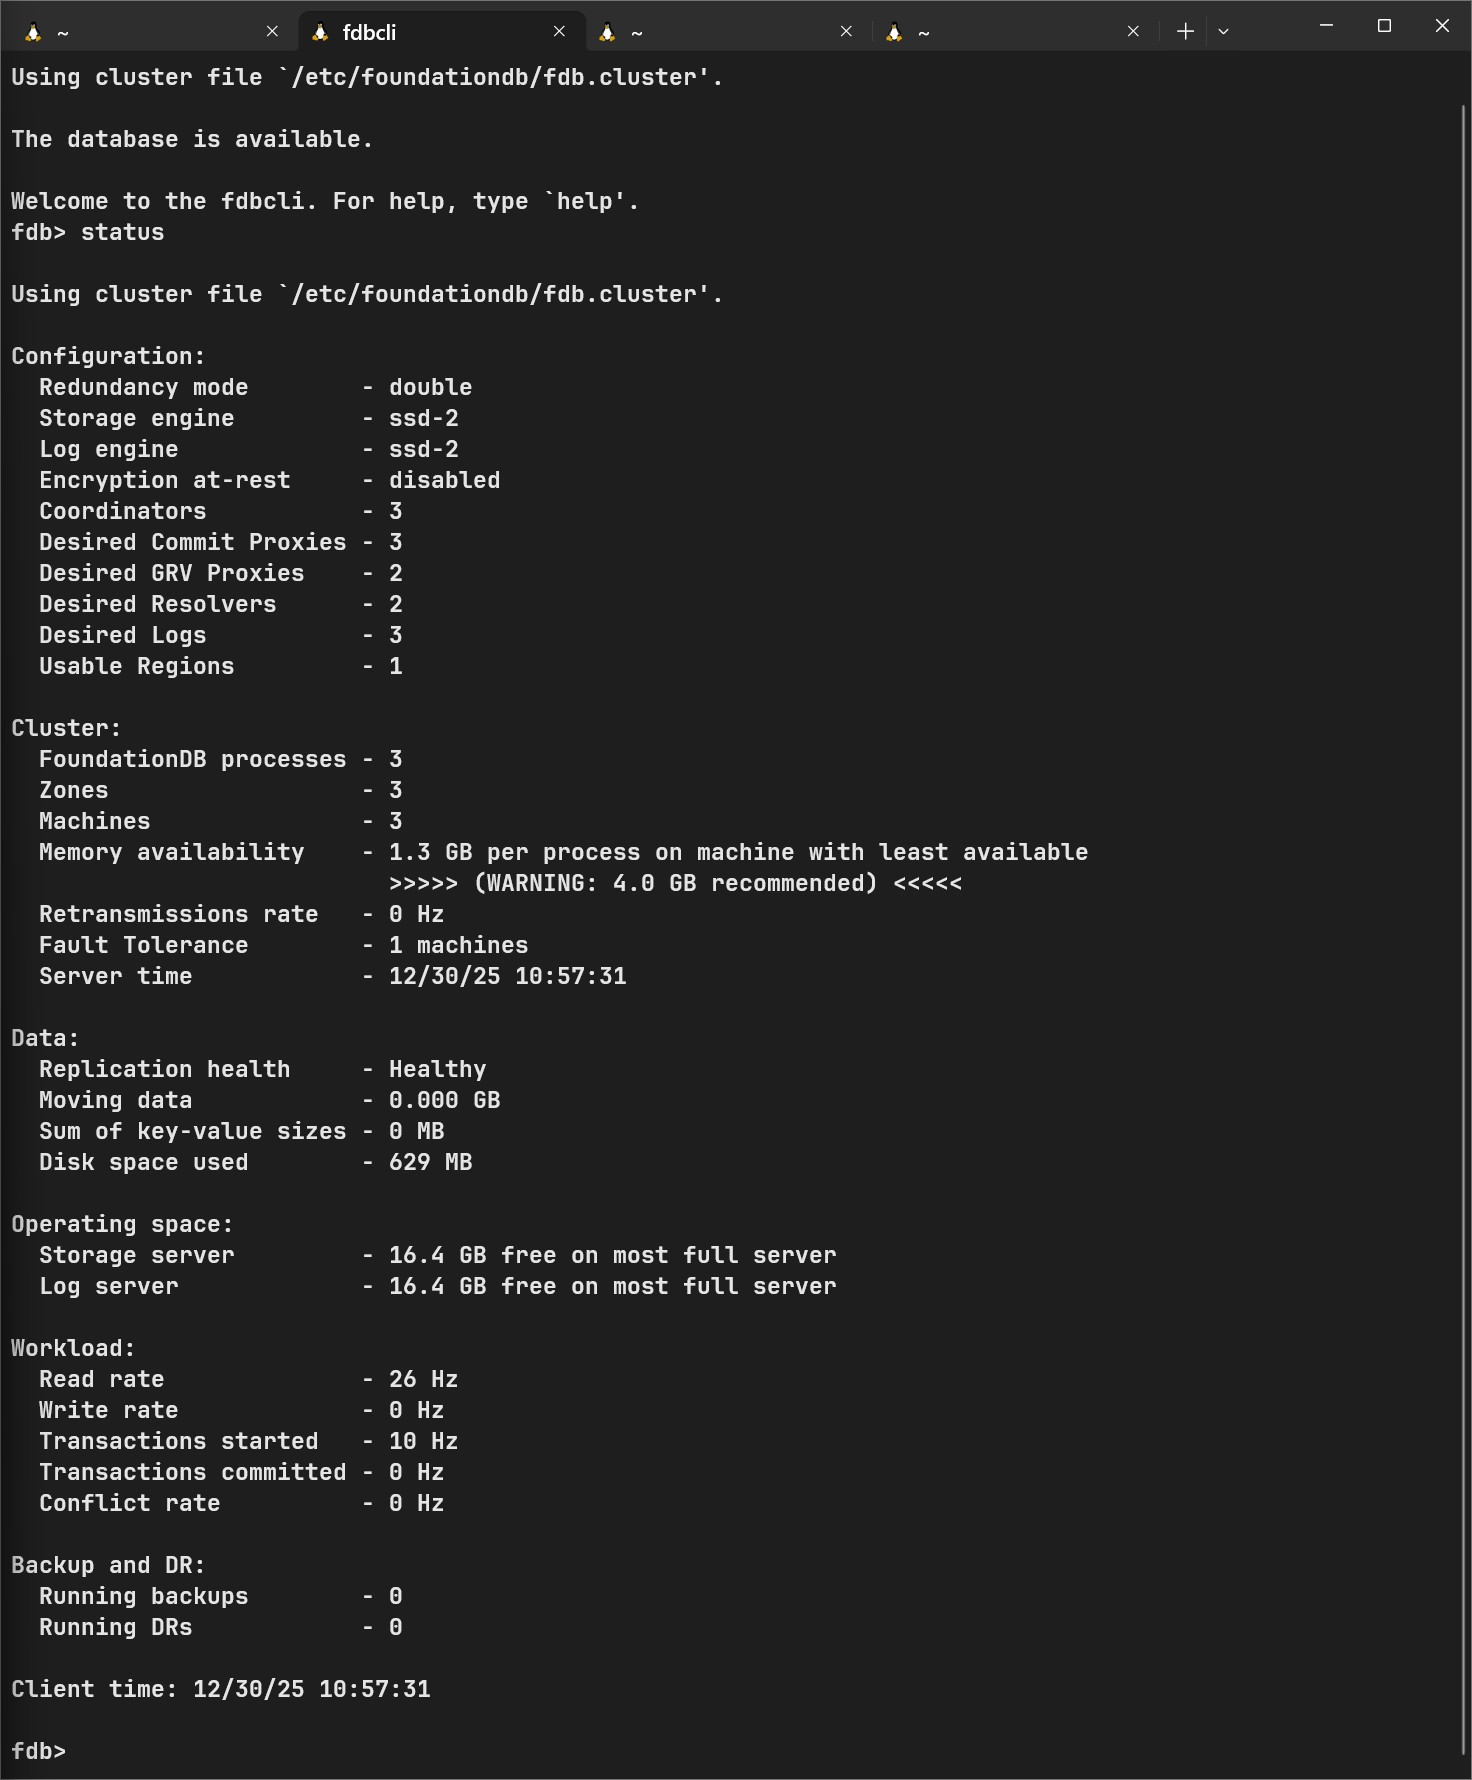
Task: Close the first ~ tab
Action: point(272,32)
